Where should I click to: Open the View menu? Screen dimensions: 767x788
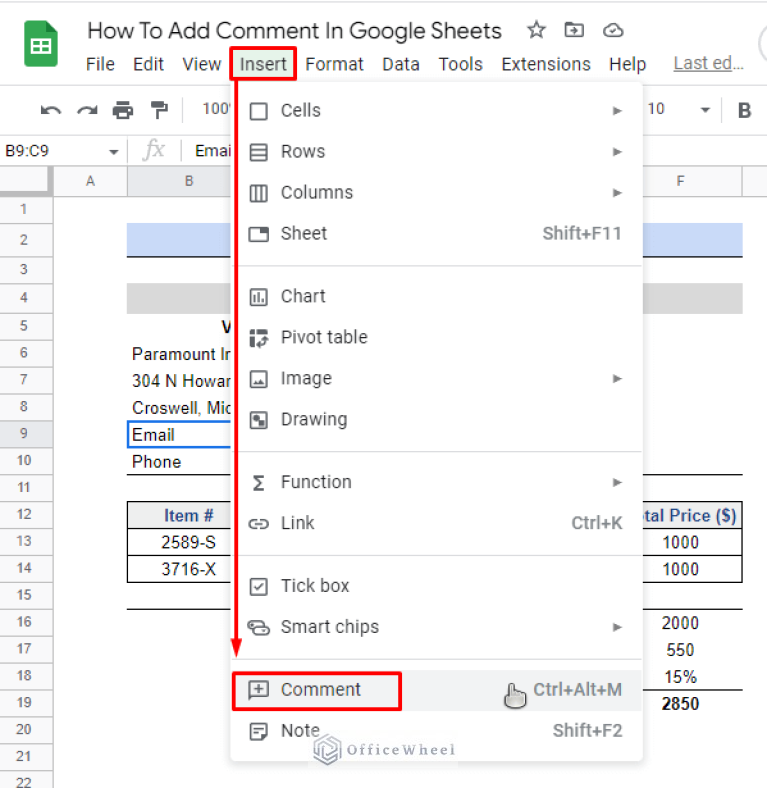pyautogui.click(x=202, y=64)
